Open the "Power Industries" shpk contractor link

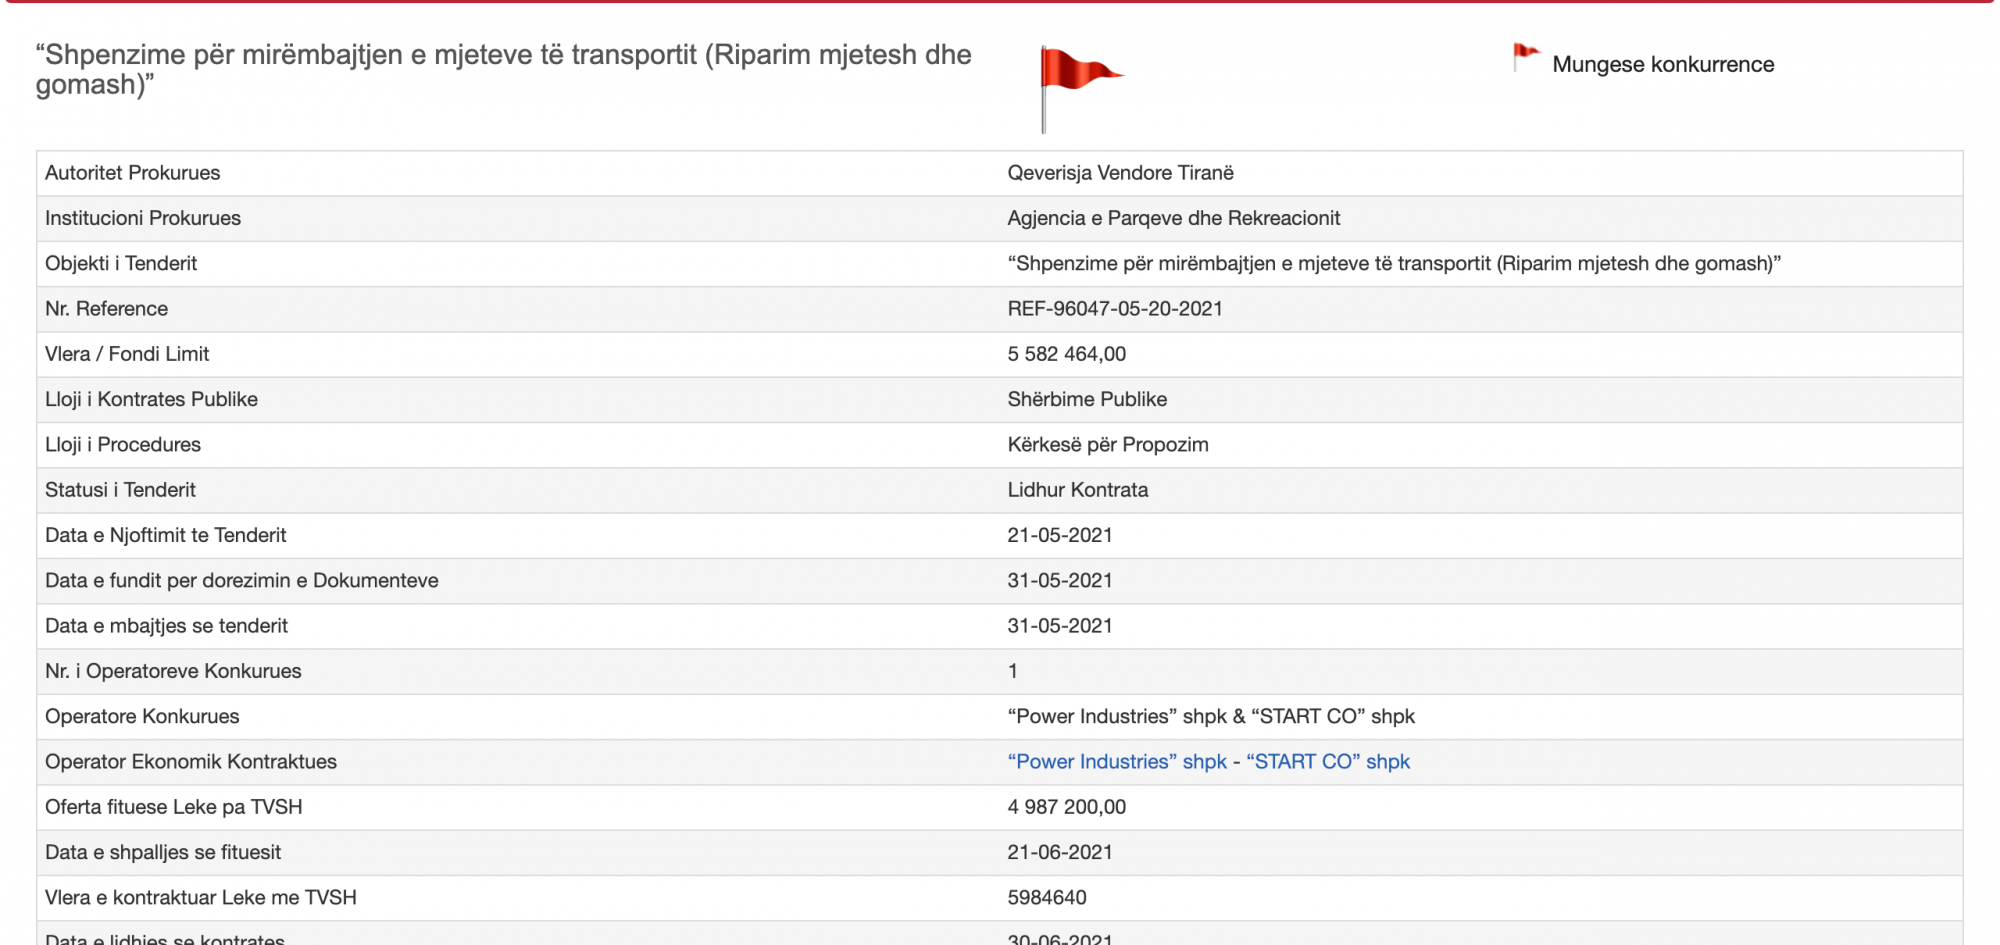1116,762
